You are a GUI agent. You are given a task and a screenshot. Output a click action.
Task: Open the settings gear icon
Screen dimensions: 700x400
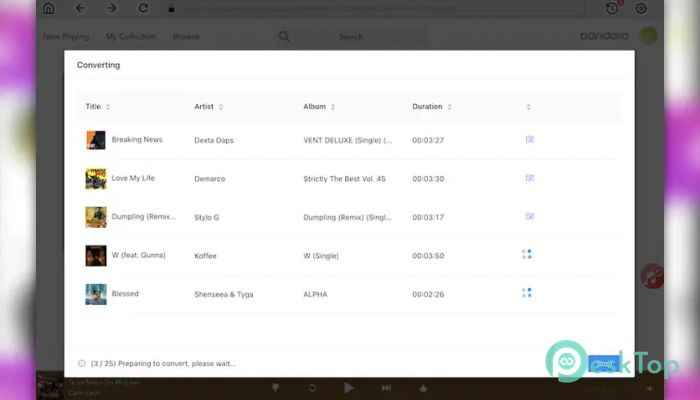point(641,8)
